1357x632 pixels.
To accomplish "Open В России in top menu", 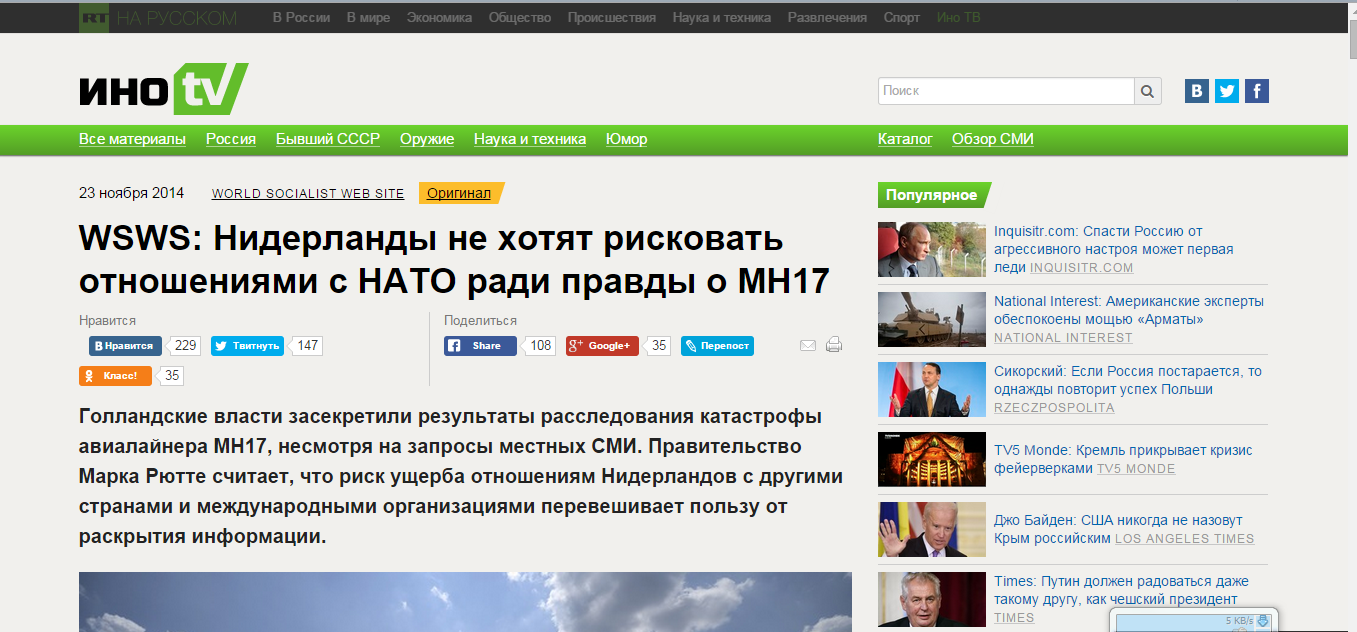I will 301,18.
